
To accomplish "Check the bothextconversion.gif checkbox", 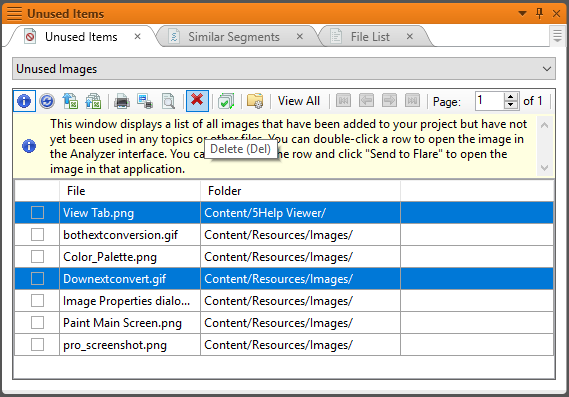I will point(37,234).
